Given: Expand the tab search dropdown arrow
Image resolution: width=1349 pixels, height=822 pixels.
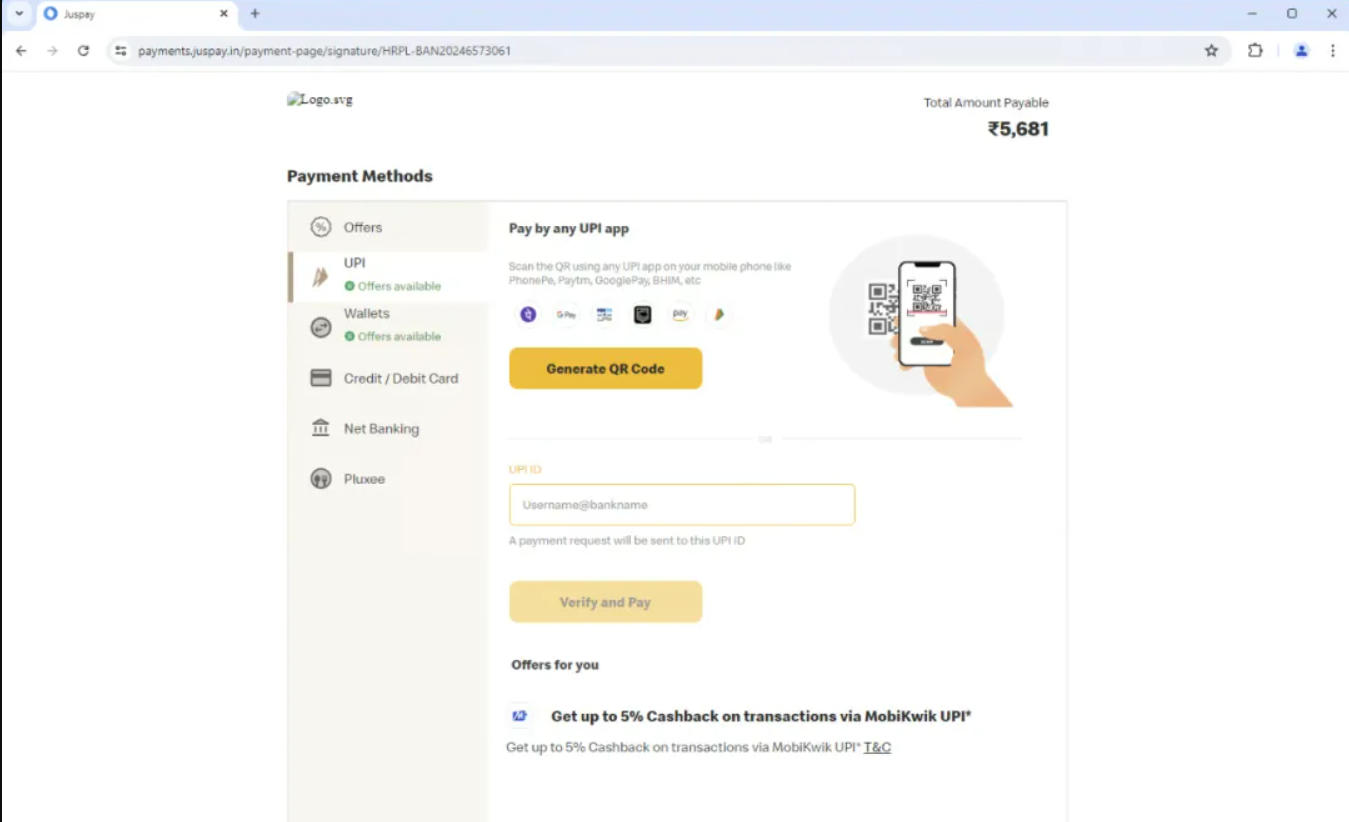Looking at the screenshot, I should click(x=18, y=14).
